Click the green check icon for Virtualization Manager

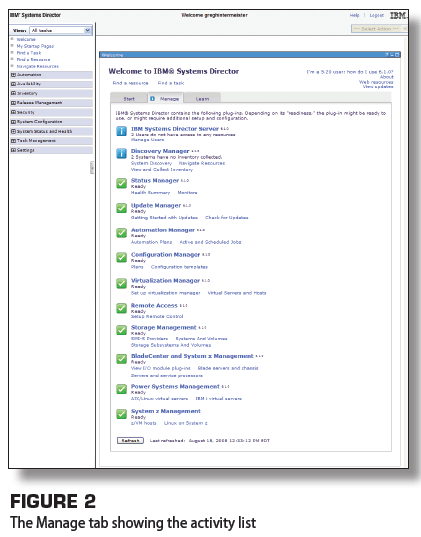pyautogui.click(x=122, y=284)
